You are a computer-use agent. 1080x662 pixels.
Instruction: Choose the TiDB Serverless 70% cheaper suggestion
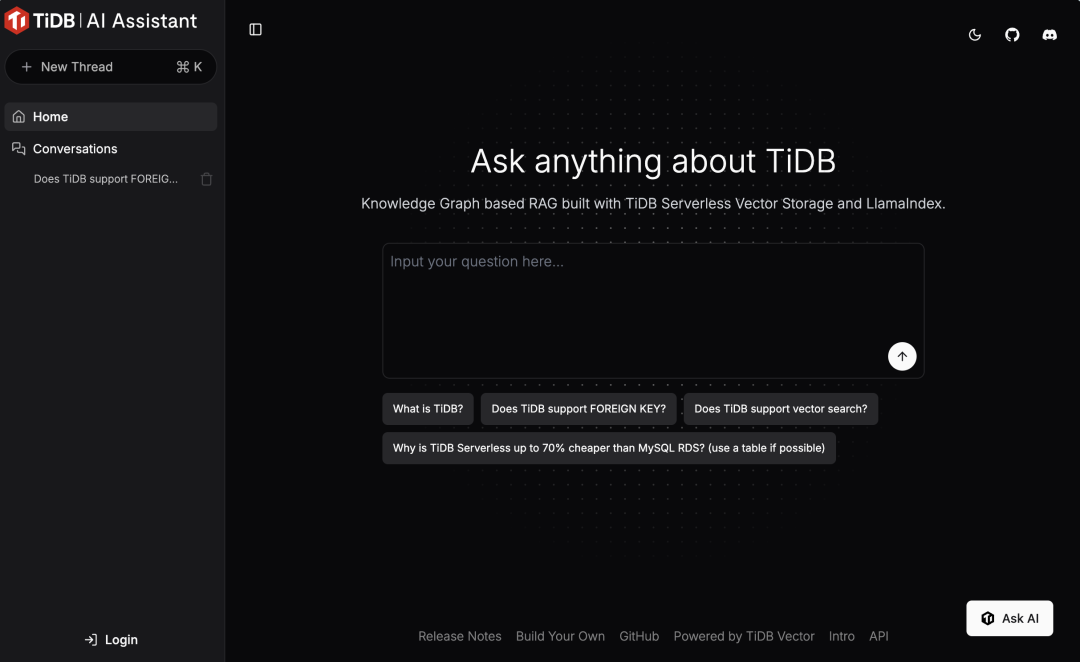point(609,448)
